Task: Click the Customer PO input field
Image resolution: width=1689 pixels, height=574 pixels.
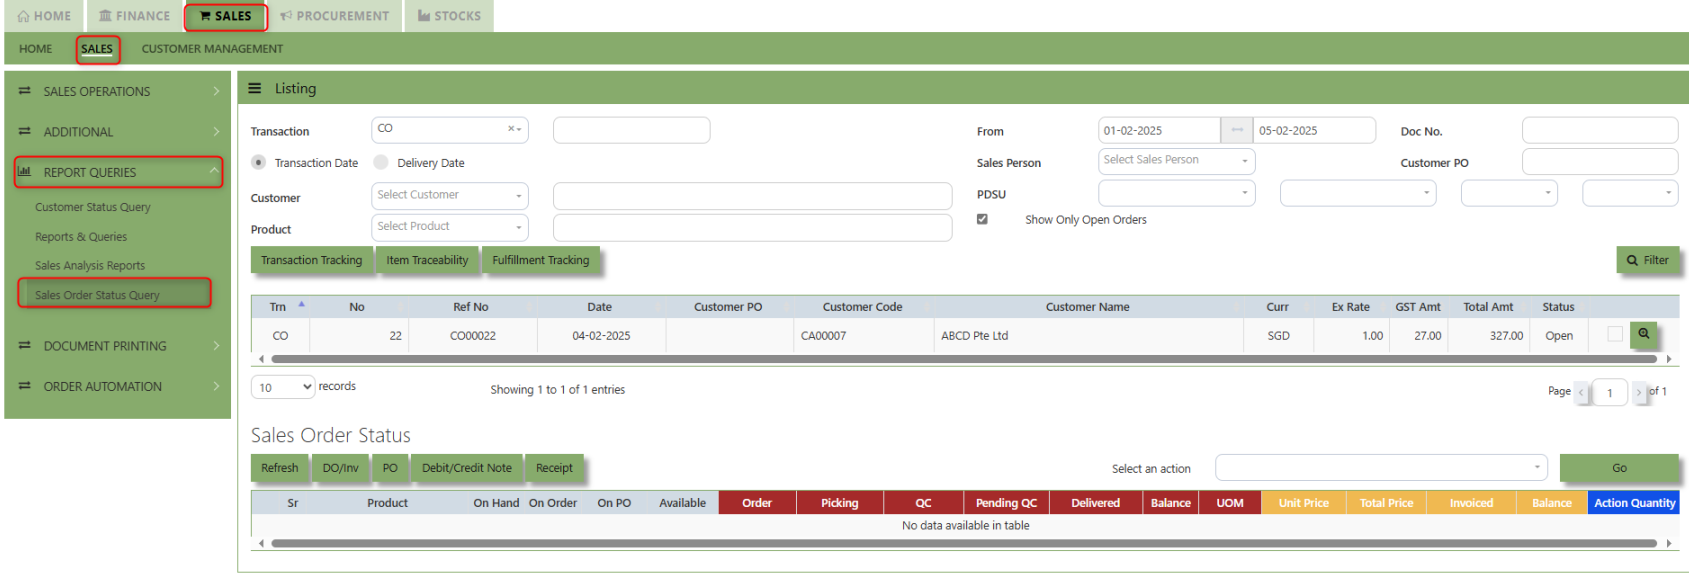Action: tap(1599, 161)
